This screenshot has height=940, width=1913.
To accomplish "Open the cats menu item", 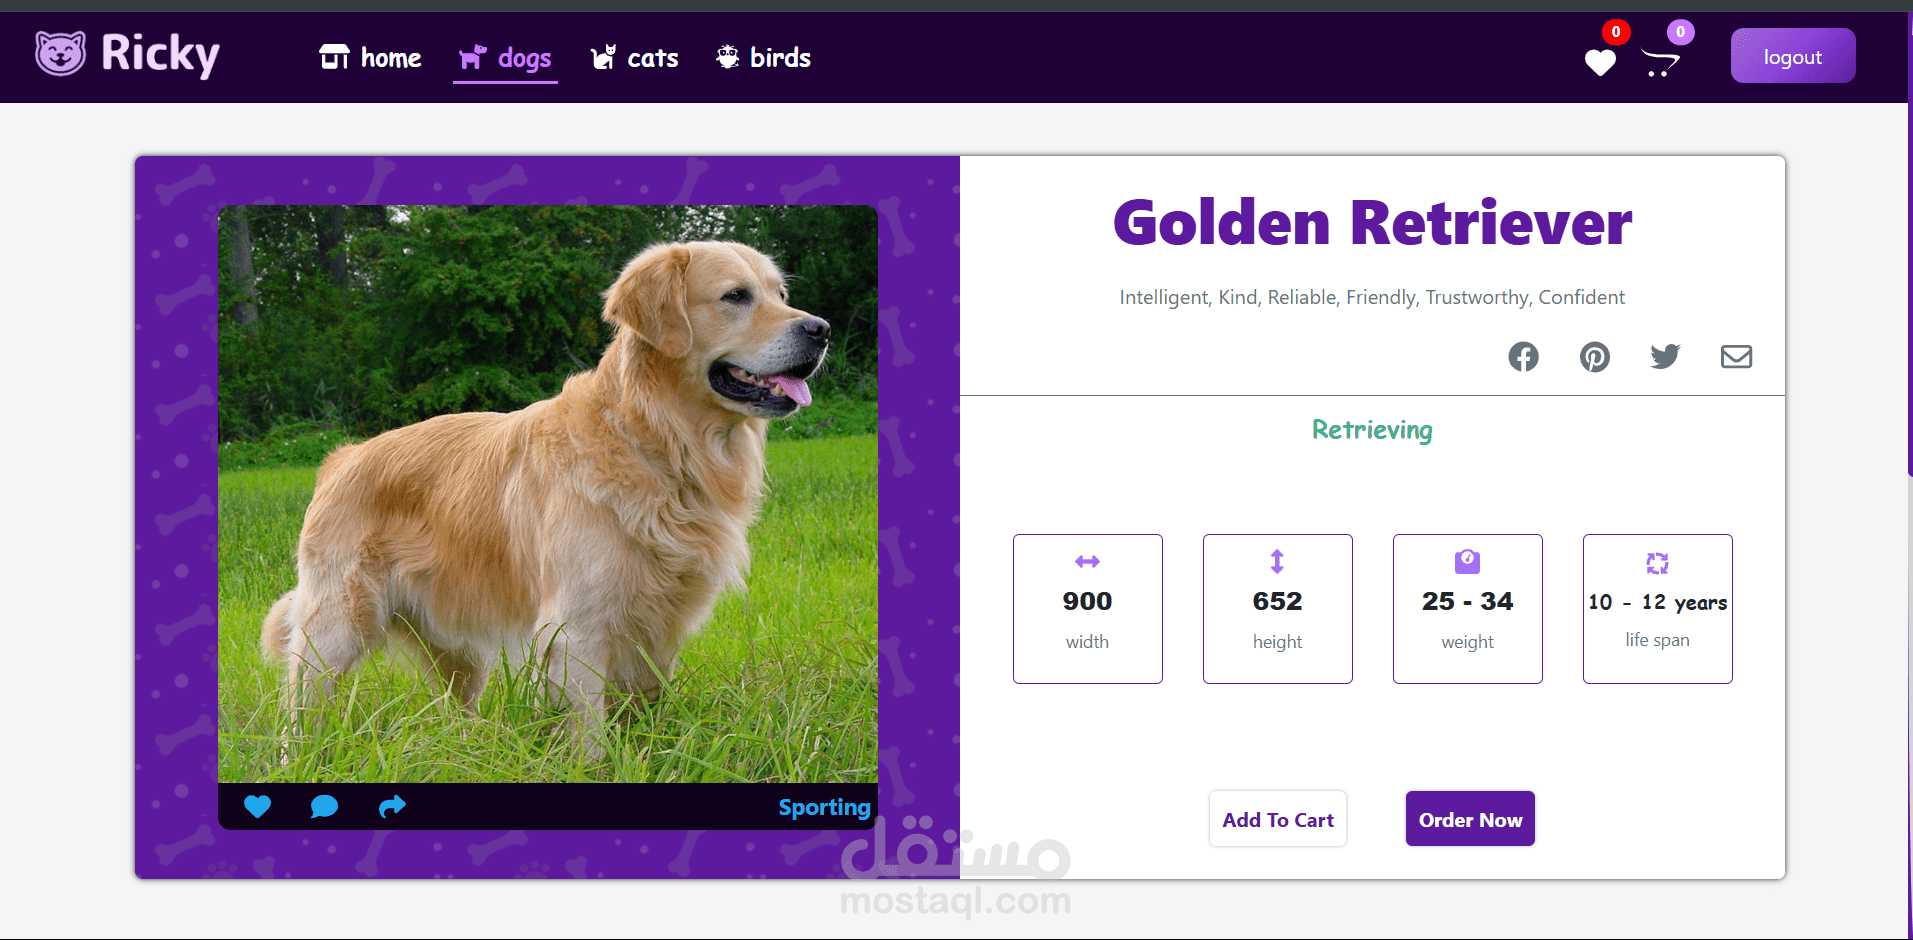I will (634, 58).
